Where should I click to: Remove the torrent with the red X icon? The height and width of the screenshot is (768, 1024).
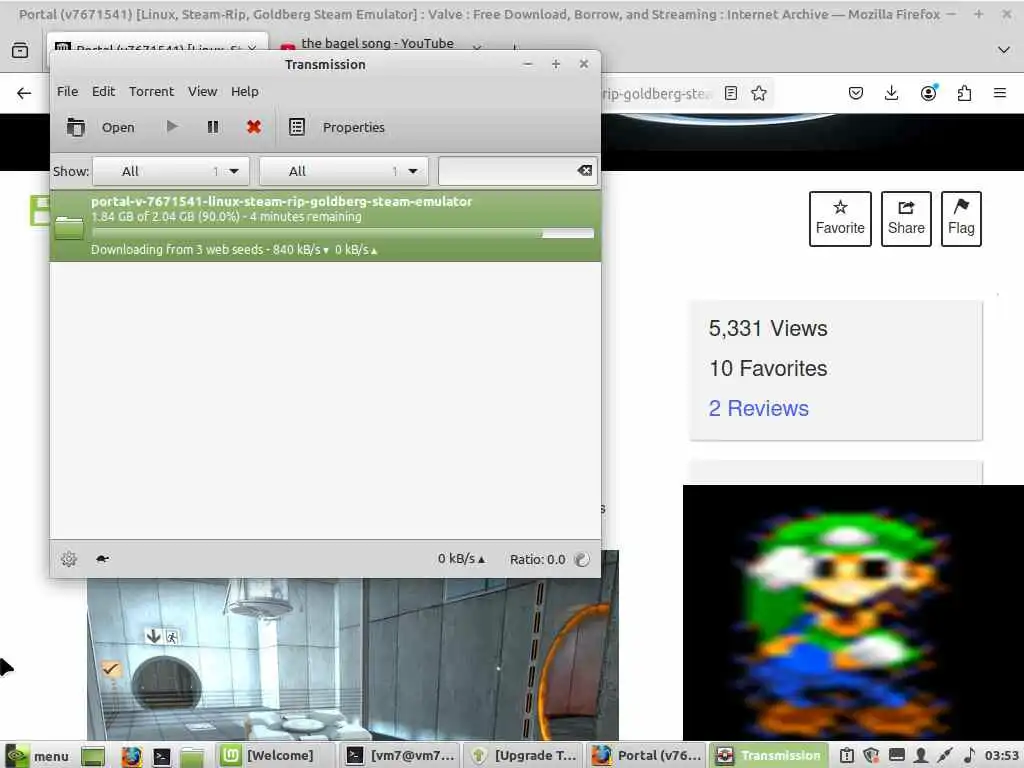point(254,127)
